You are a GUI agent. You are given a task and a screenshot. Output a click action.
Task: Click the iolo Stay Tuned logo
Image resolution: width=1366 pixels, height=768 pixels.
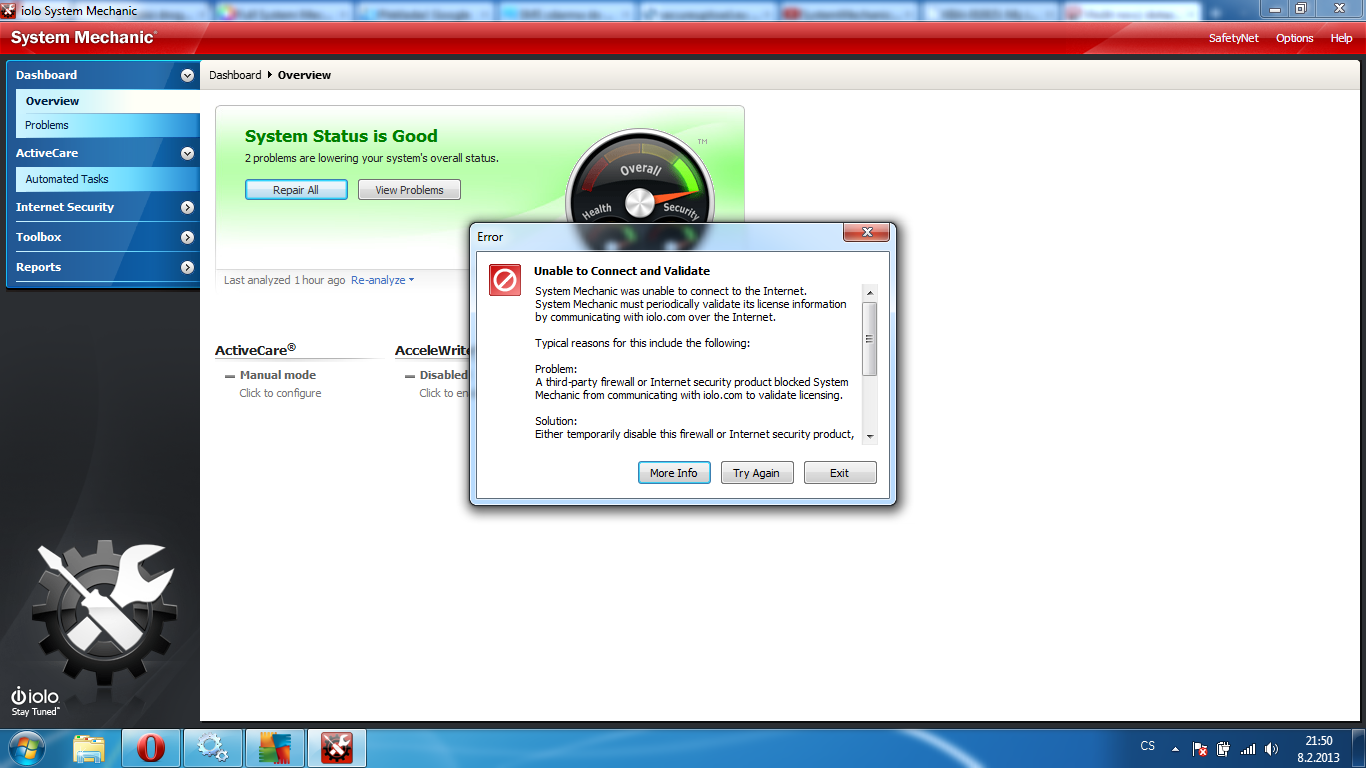(x=35, y=702)
